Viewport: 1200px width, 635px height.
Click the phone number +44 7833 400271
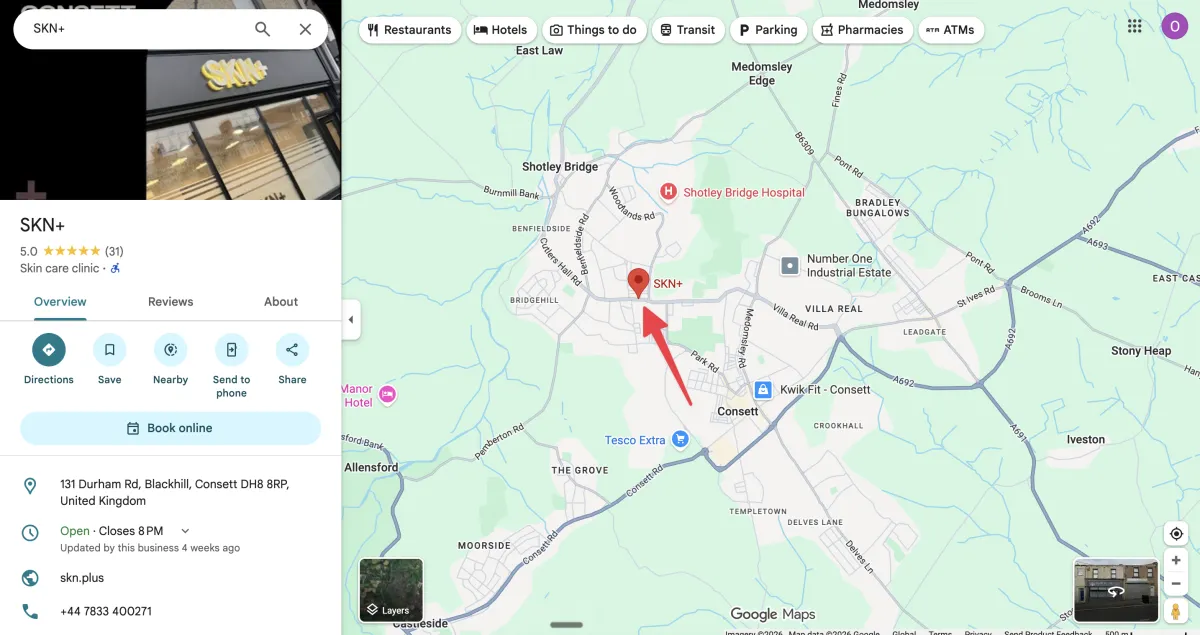coord(106,611)
